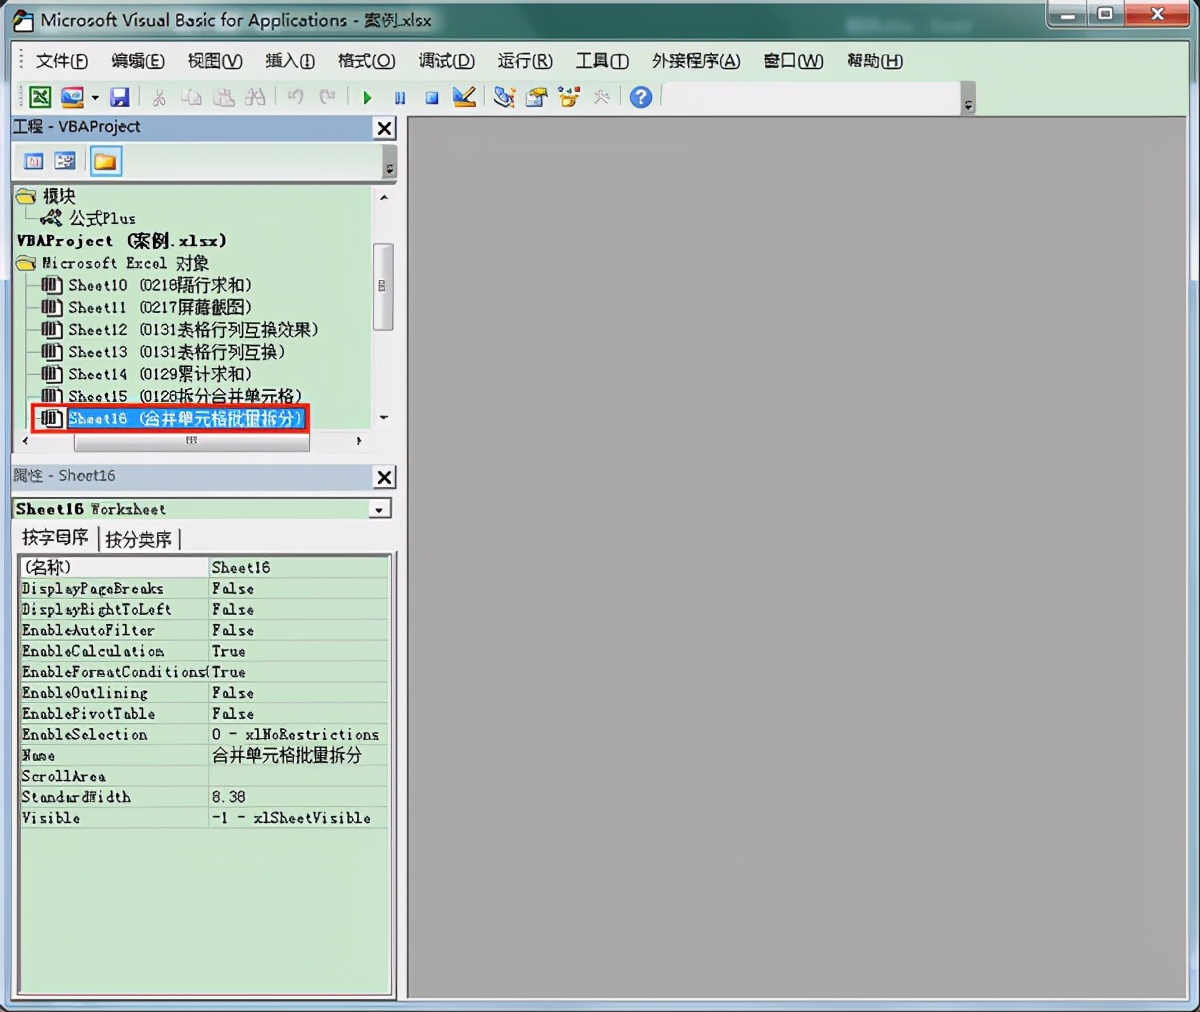Select EnableSelection xlNoRestrictions value
This screenshot has height=1012, width=1200.
coord(298,734)
